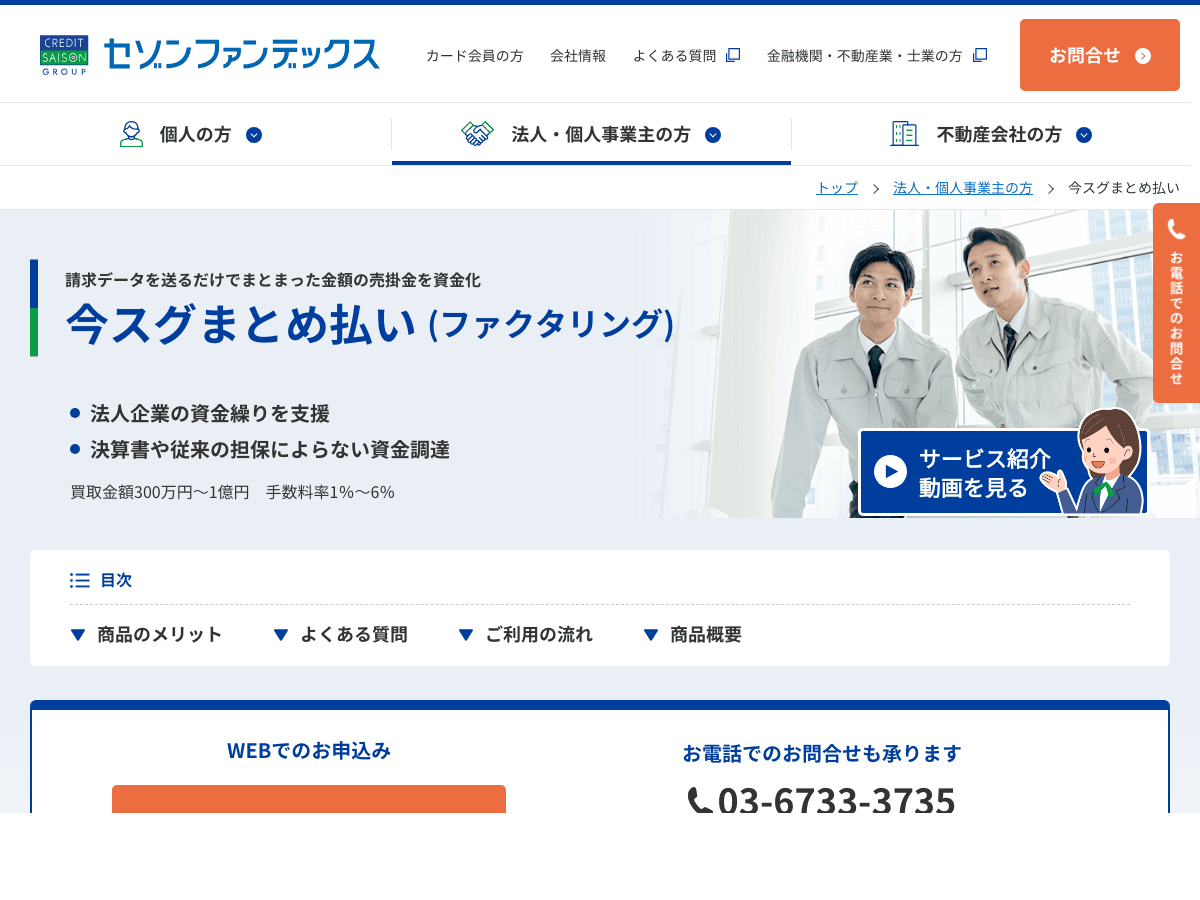Select 不動産会社の方 tab
This screenshot has width=1200, height=900.
click(991, 134)
